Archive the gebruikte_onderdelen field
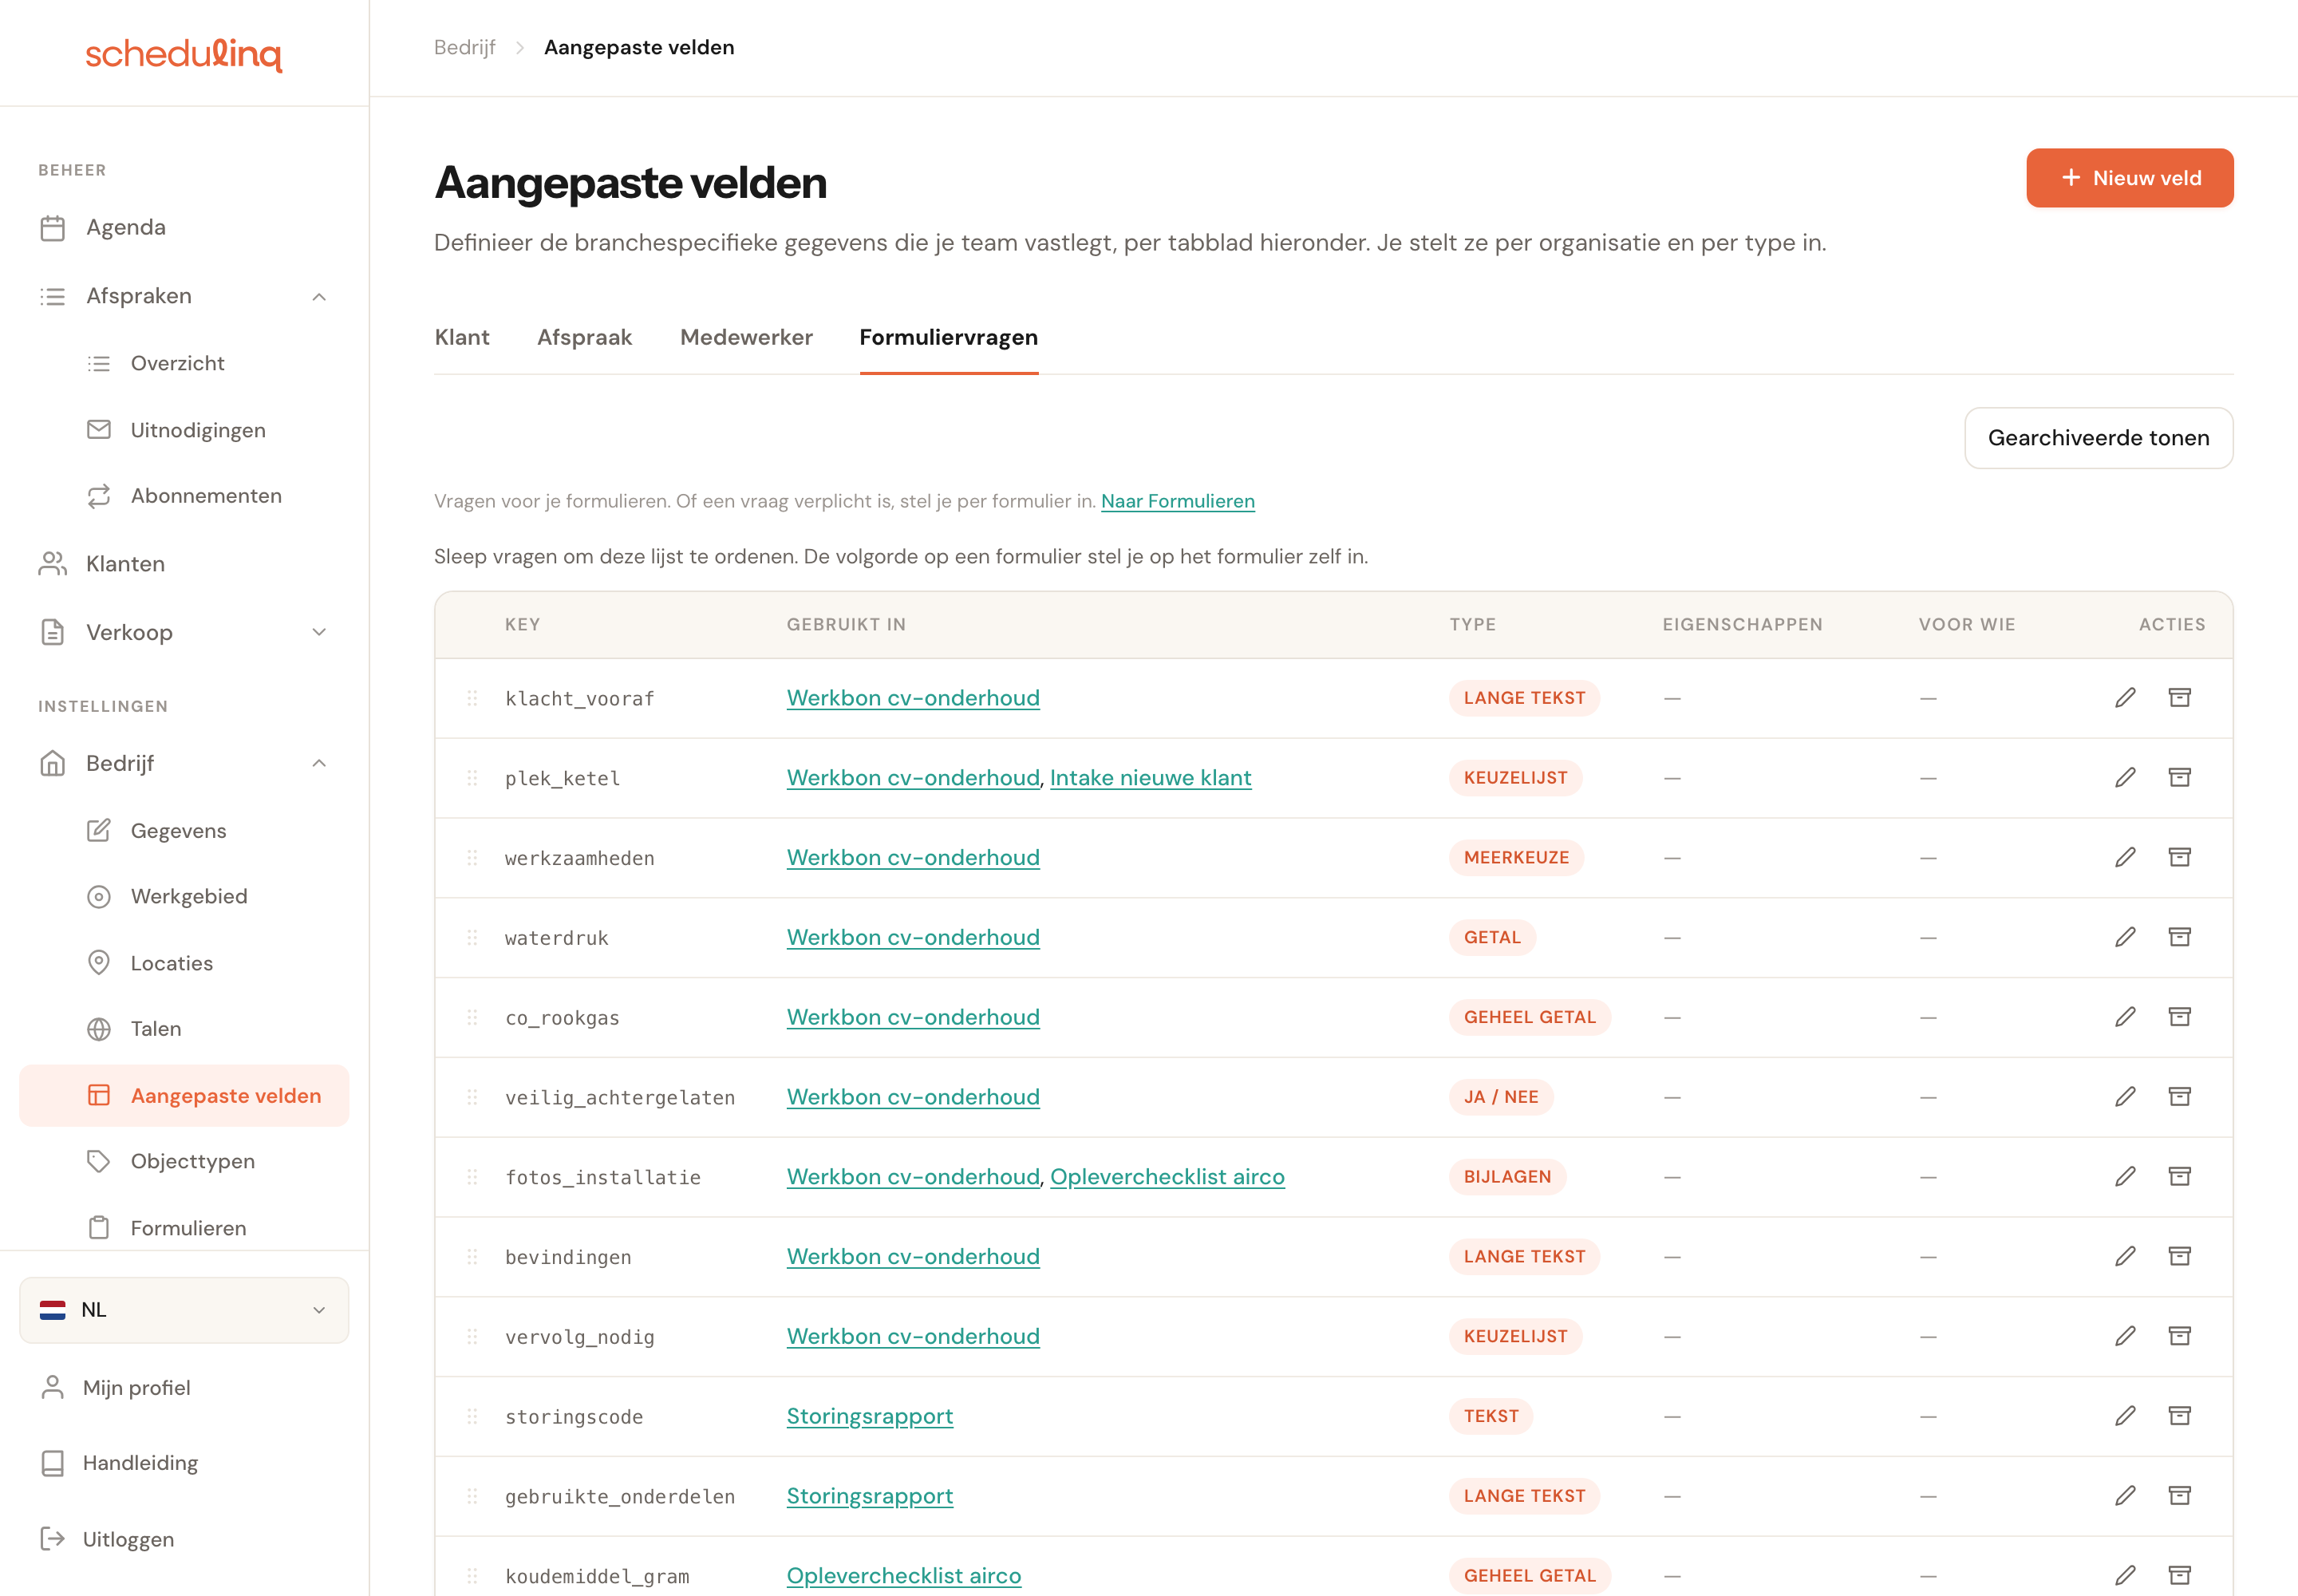 click(2179, 1496)
